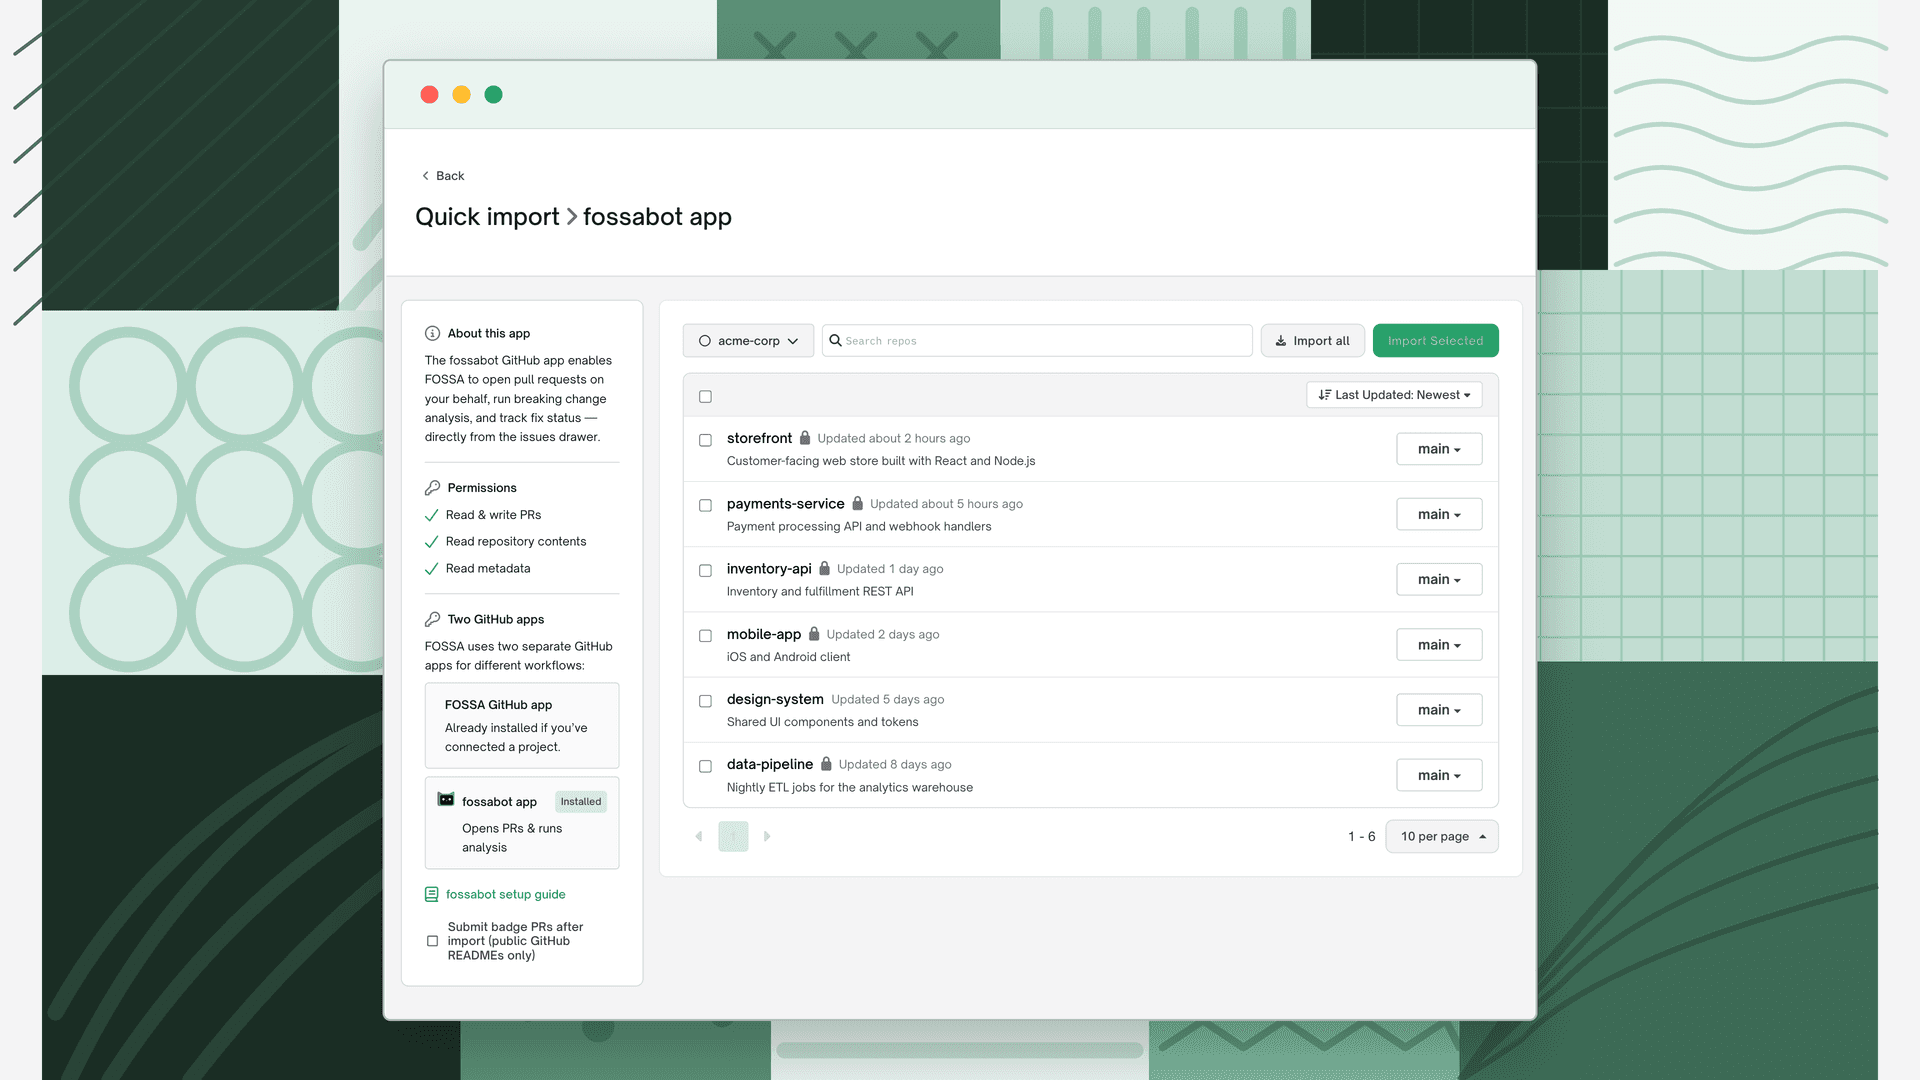This screenshot has height=1080, width=1920.
Task: Click the fossabot robot icon
Action: 446,800
